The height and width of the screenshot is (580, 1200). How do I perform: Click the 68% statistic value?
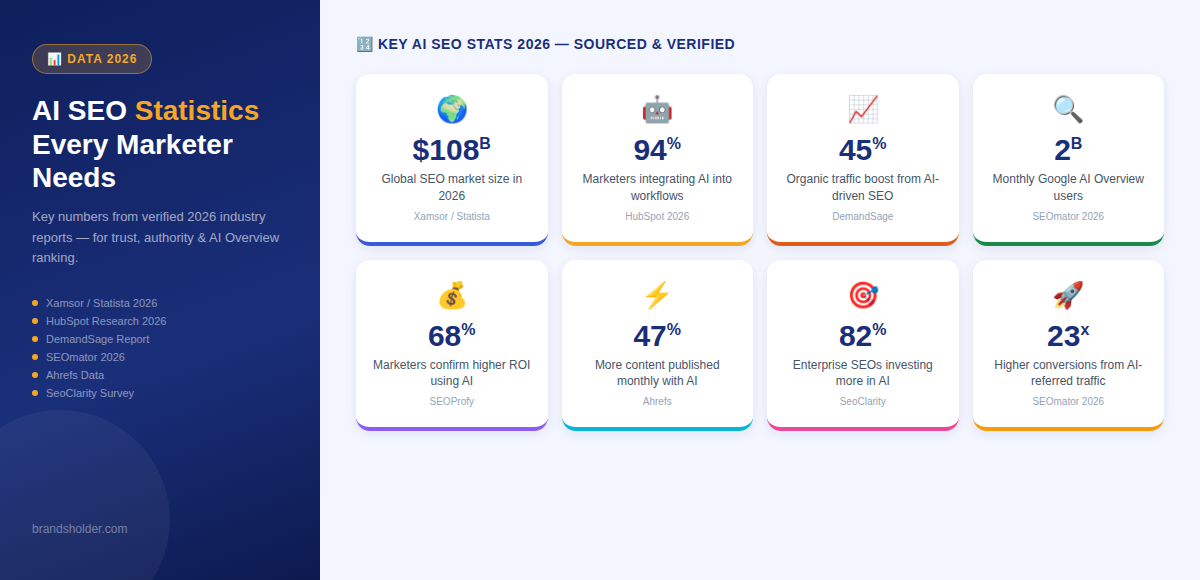point(452,335)
